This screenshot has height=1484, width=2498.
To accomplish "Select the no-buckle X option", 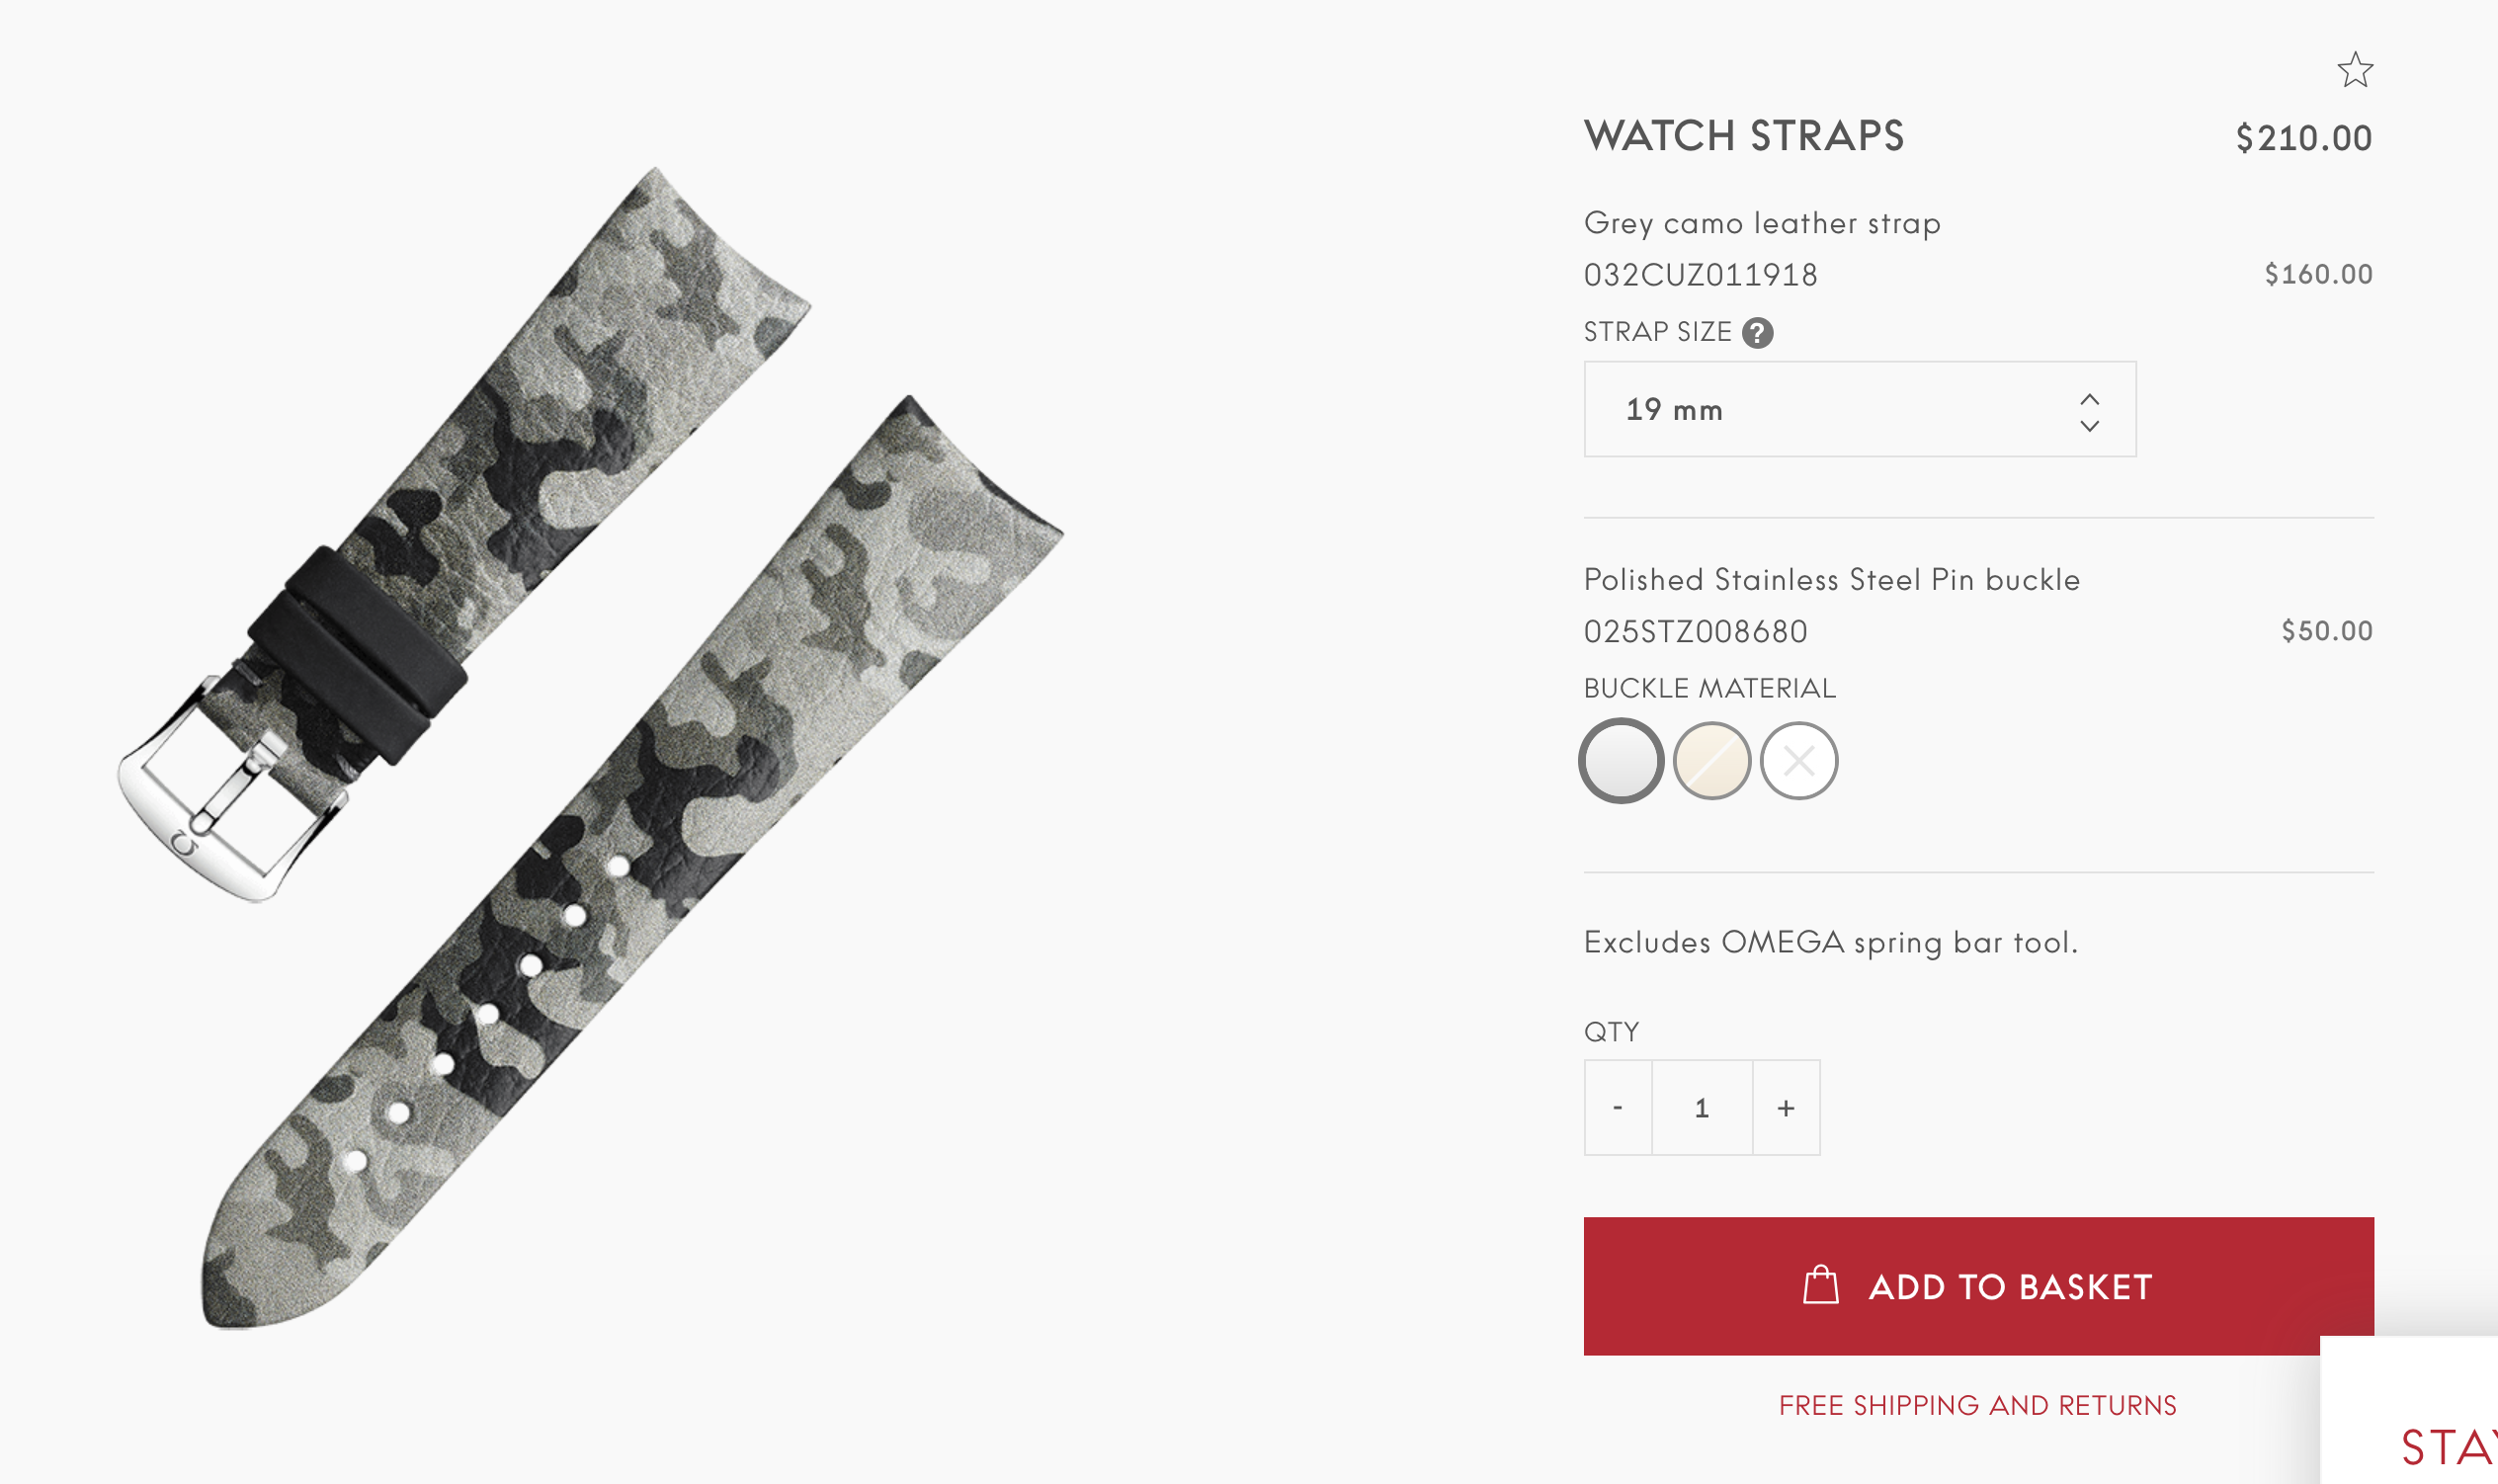I will pos(1798,761).
